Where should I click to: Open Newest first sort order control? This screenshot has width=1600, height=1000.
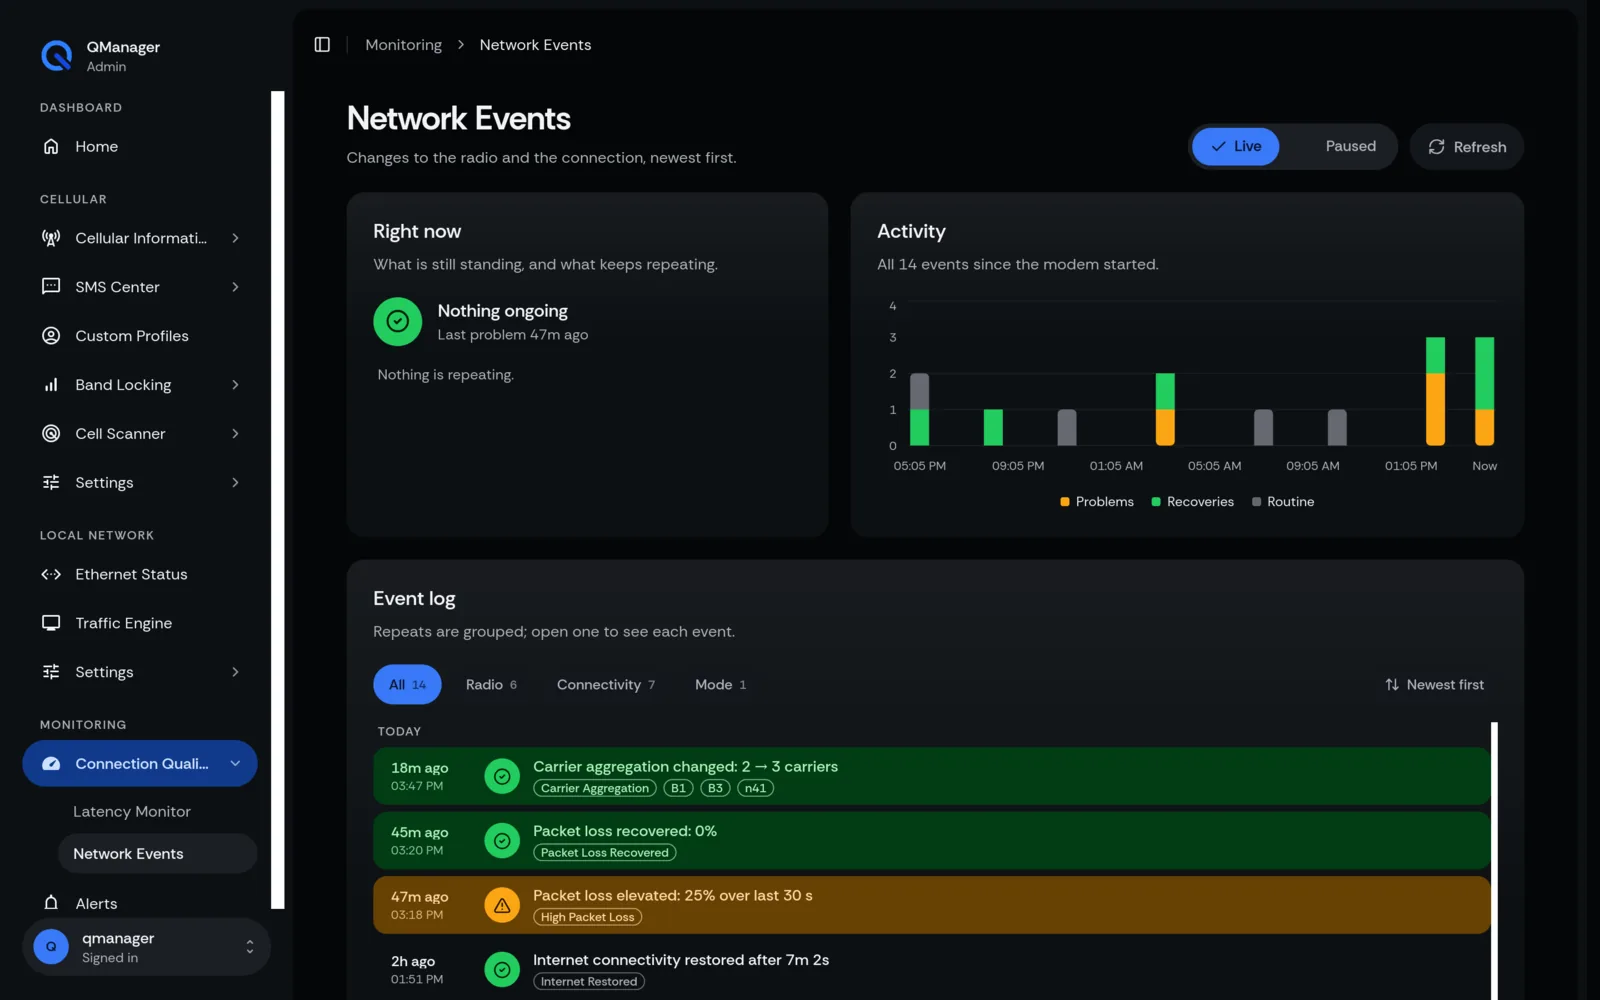coord(1434,685)
